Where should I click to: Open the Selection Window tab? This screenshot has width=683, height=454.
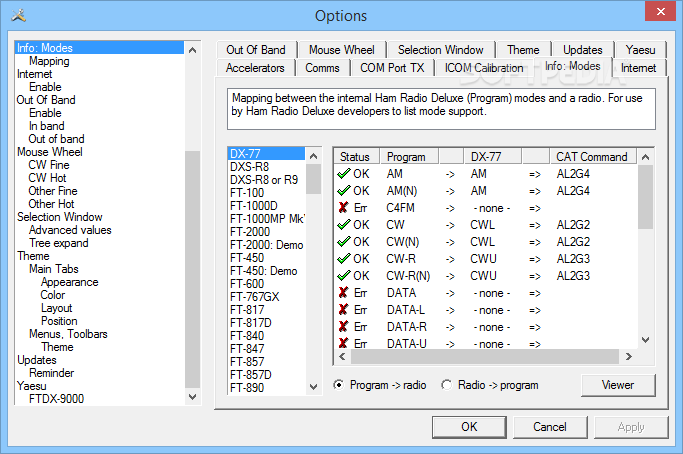click(x=440, y=50)
